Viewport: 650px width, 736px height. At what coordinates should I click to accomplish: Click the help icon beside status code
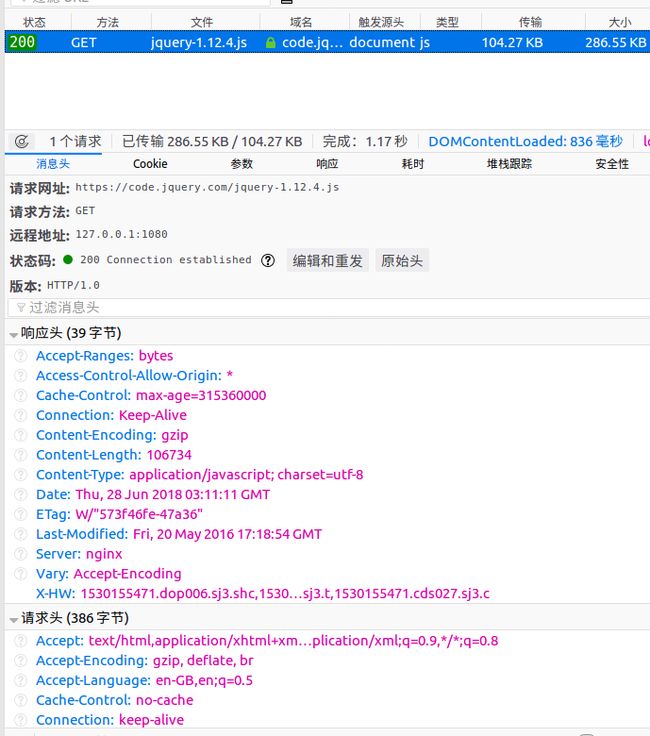coord(268,261)
